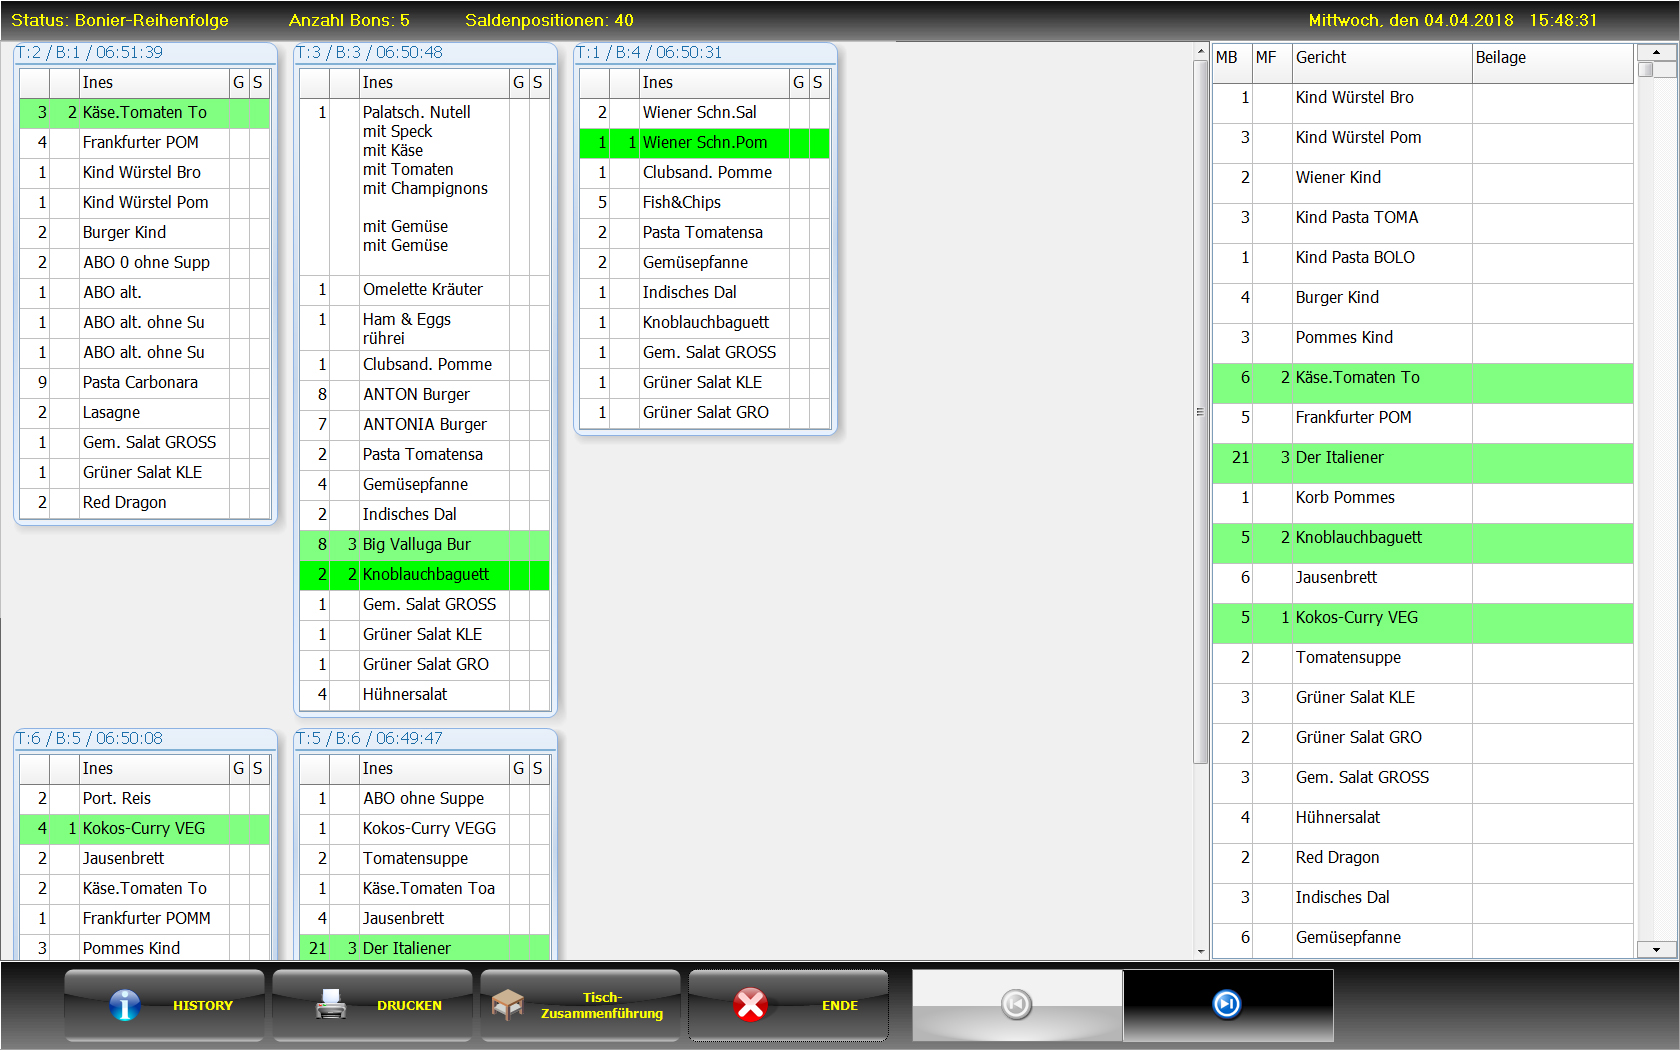The width and height of the screenshot is (1680, 1050).
Task: Click the down arrow of summary list scrollbar
Action: coord(1656,950)
